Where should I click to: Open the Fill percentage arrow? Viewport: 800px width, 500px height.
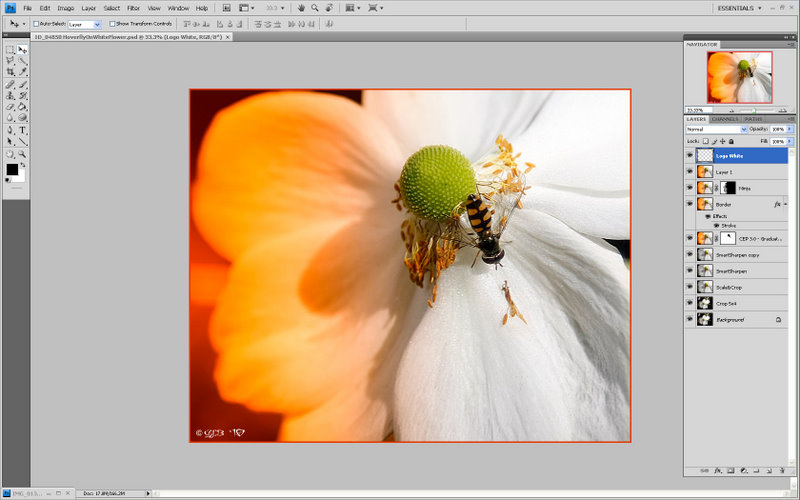click(x=790, y=141)
